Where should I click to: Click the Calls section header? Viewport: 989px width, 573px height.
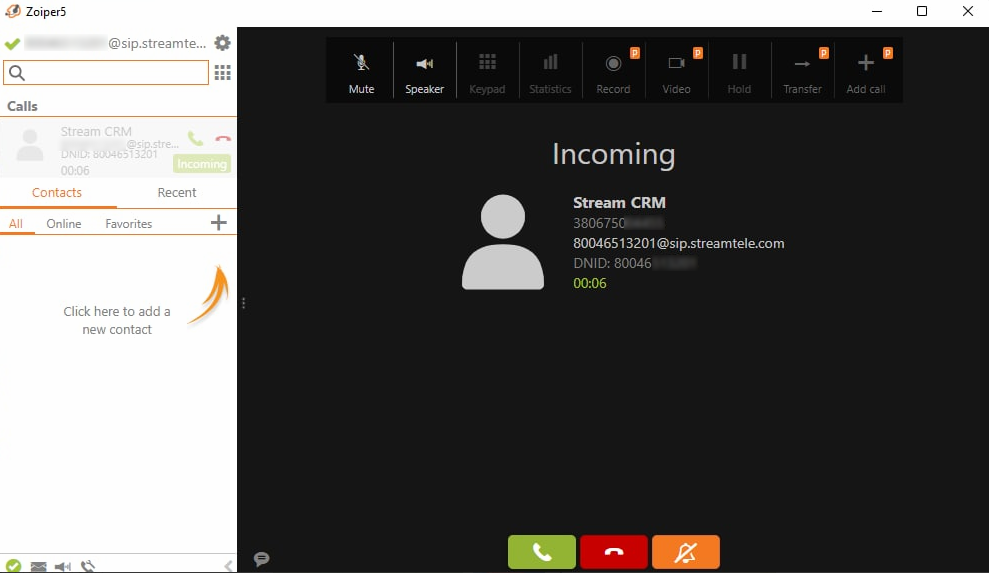coord(22,106)
